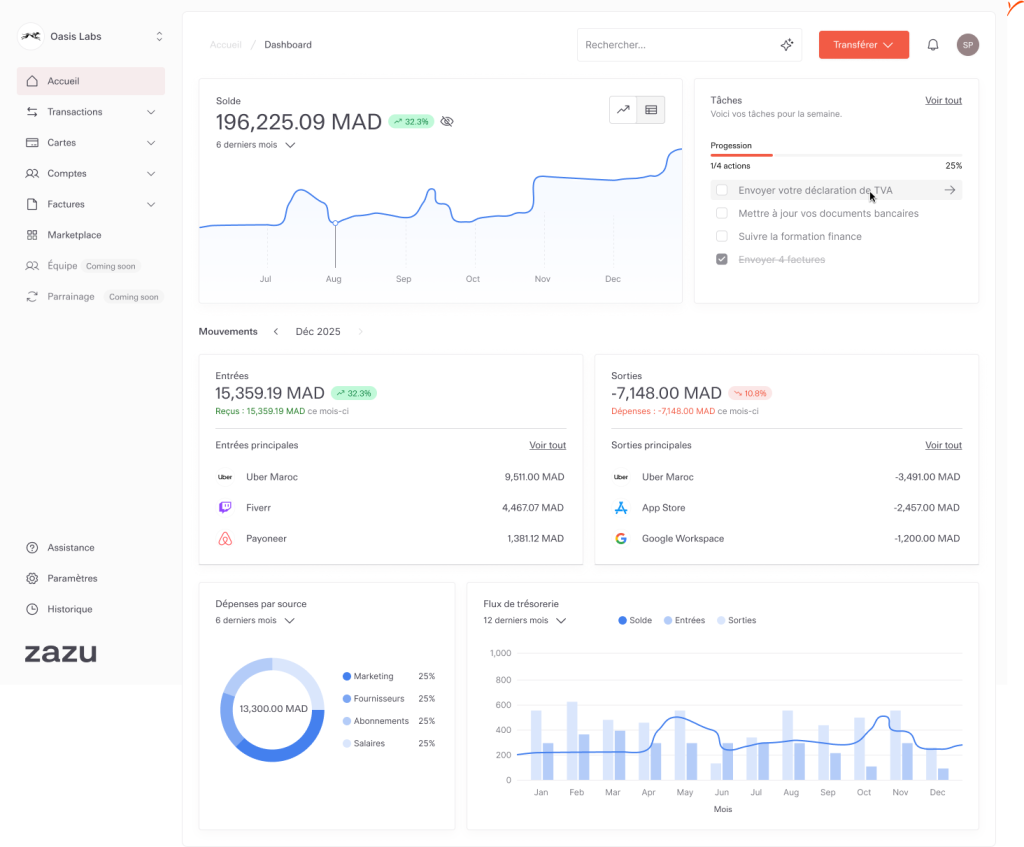The image size is (1024, 847).
Task: Click the red Transférer button
Action: point(863,45)
